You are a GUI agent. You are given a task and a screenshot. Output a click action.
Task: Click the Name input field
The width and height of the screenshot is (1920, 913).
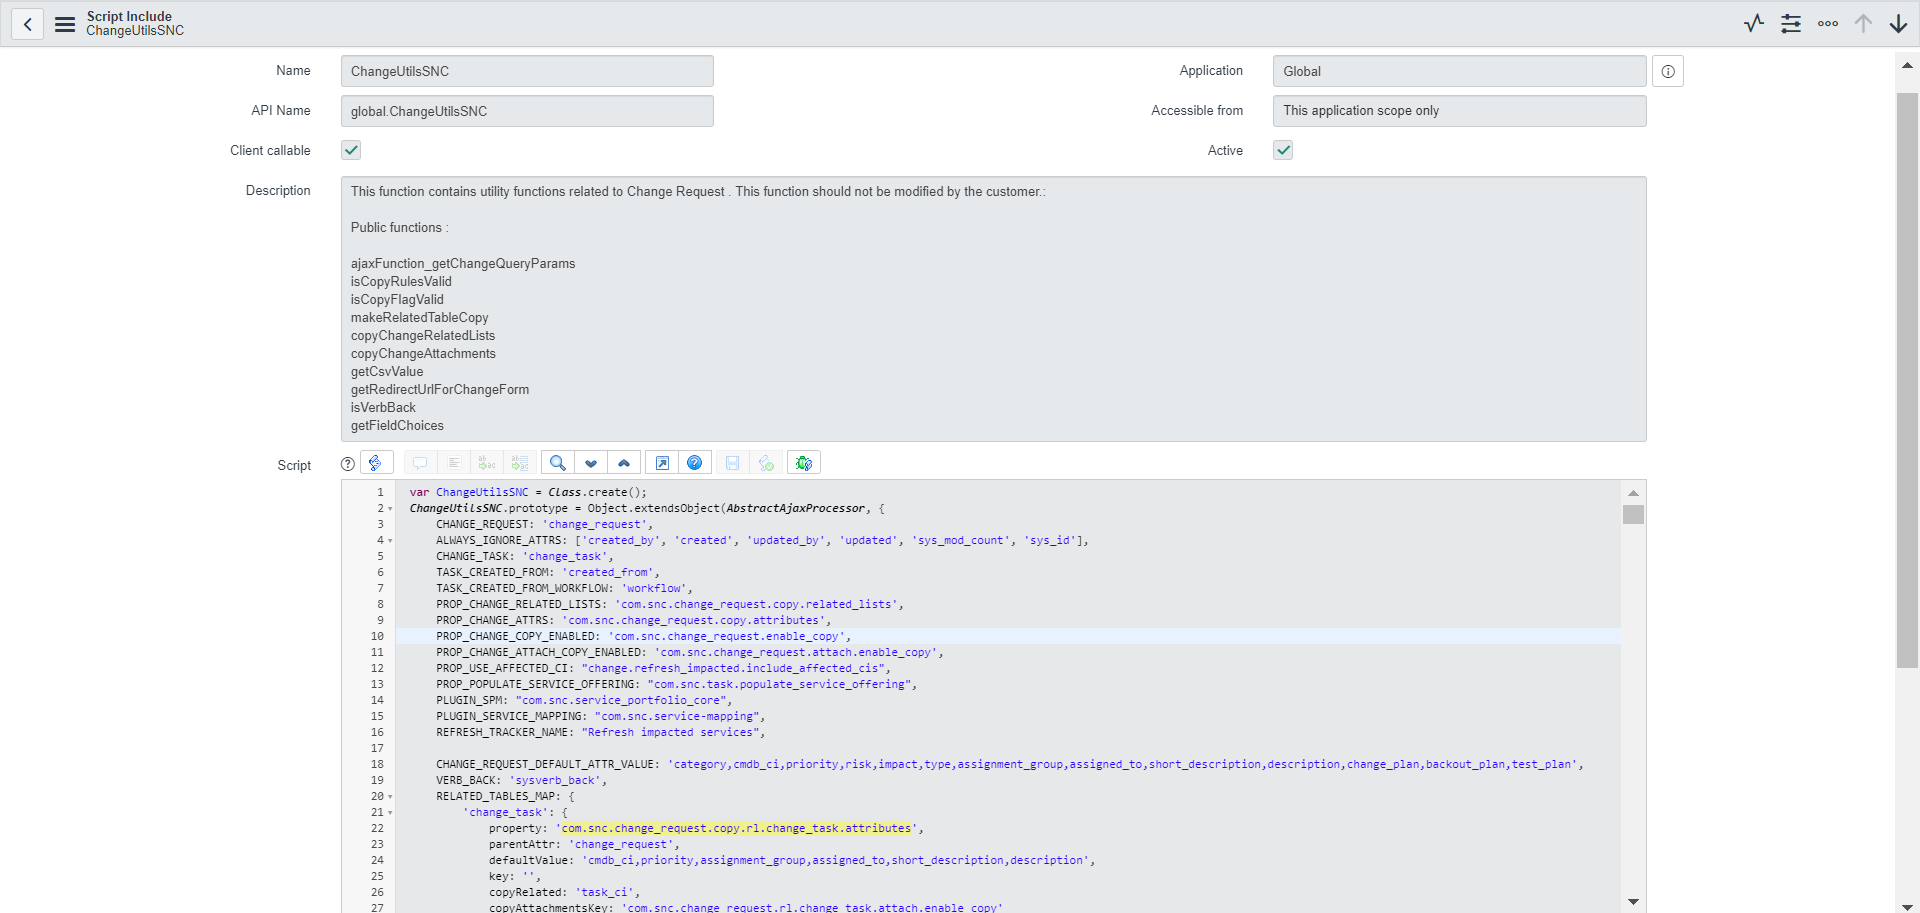(x=527, y=71)
